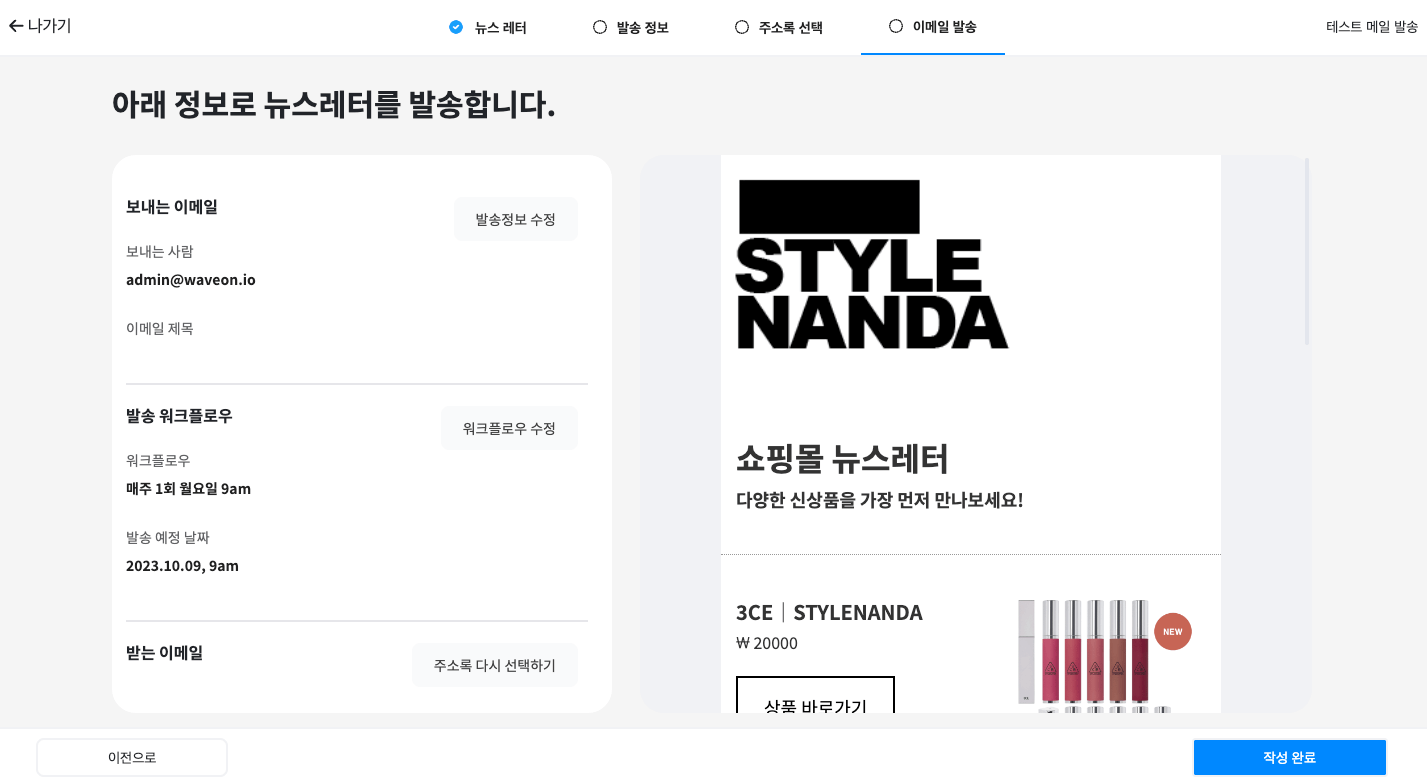1427x782 pixels.
Task: Click 주소록 다시 선택하기 button
Action: pyautogui.click(x=494, y=664)
